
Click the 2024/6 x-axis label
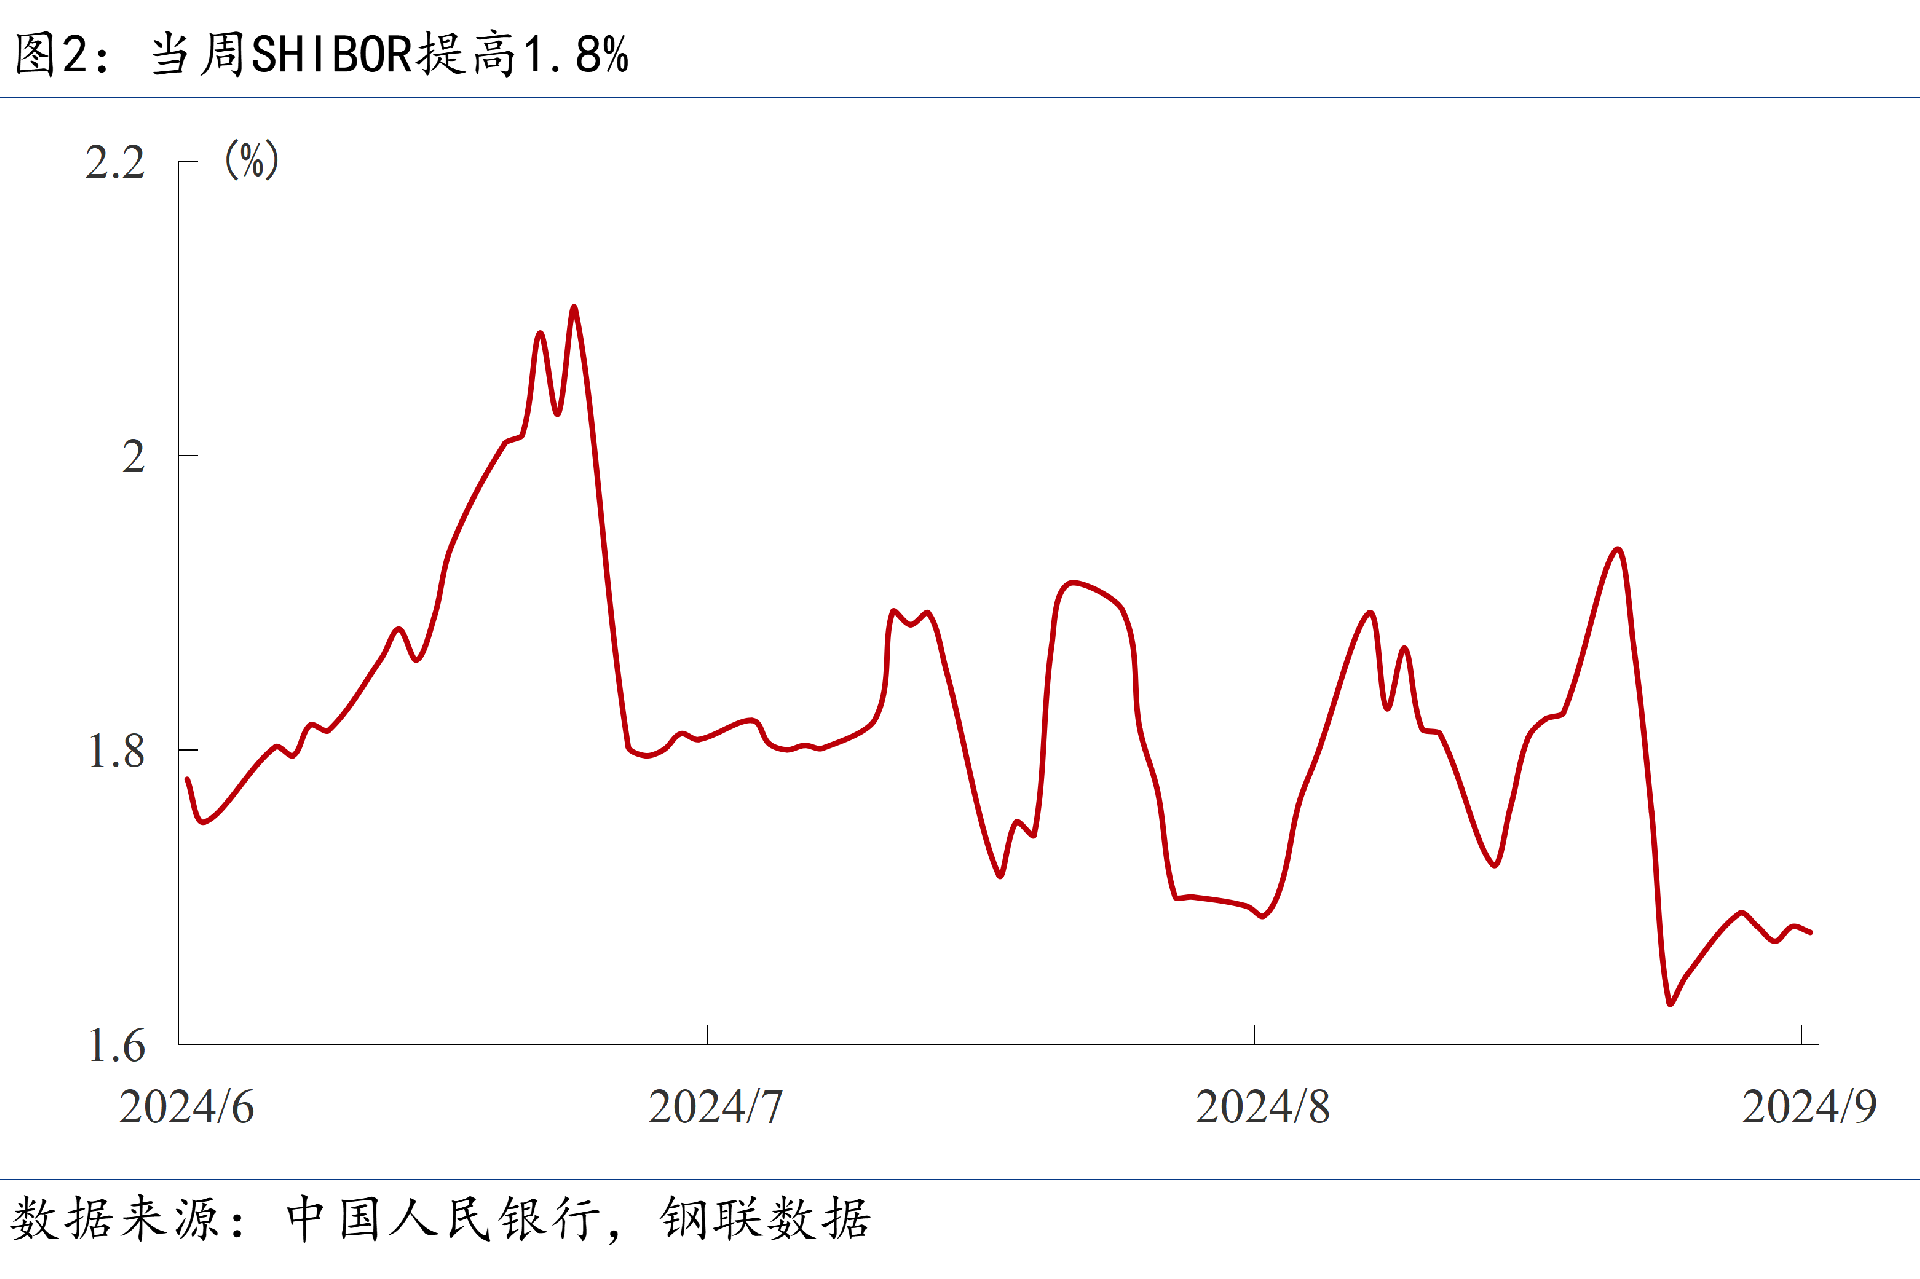coord(186,1106)
